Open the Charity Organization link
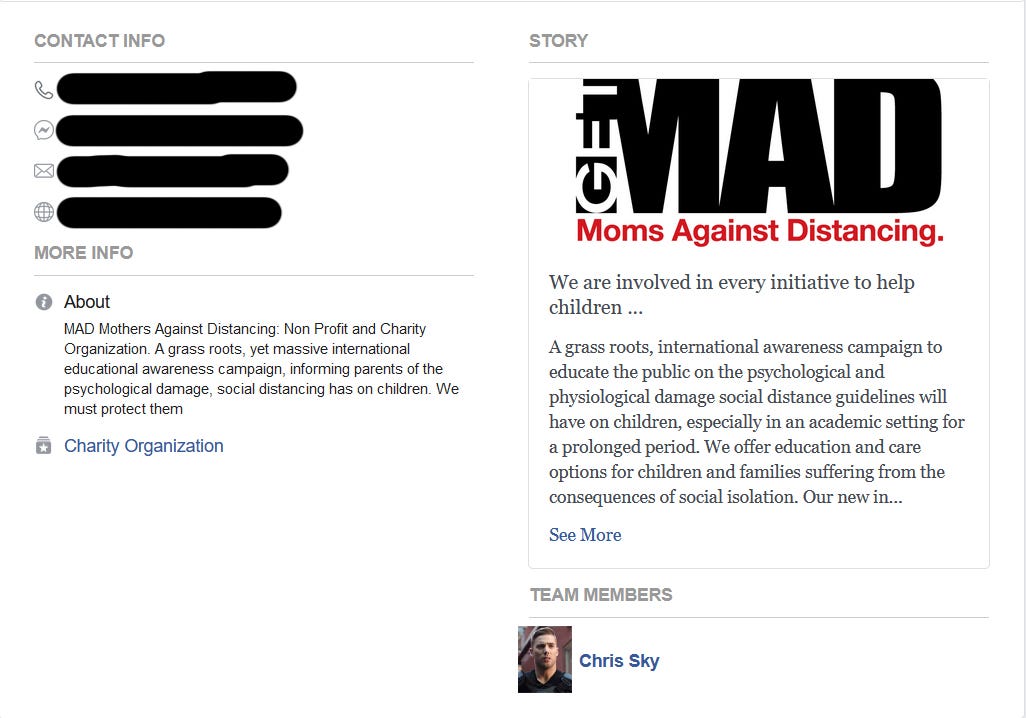This screenshot has width=1026, height=718. pyautogui.click(x=143, y=446)
